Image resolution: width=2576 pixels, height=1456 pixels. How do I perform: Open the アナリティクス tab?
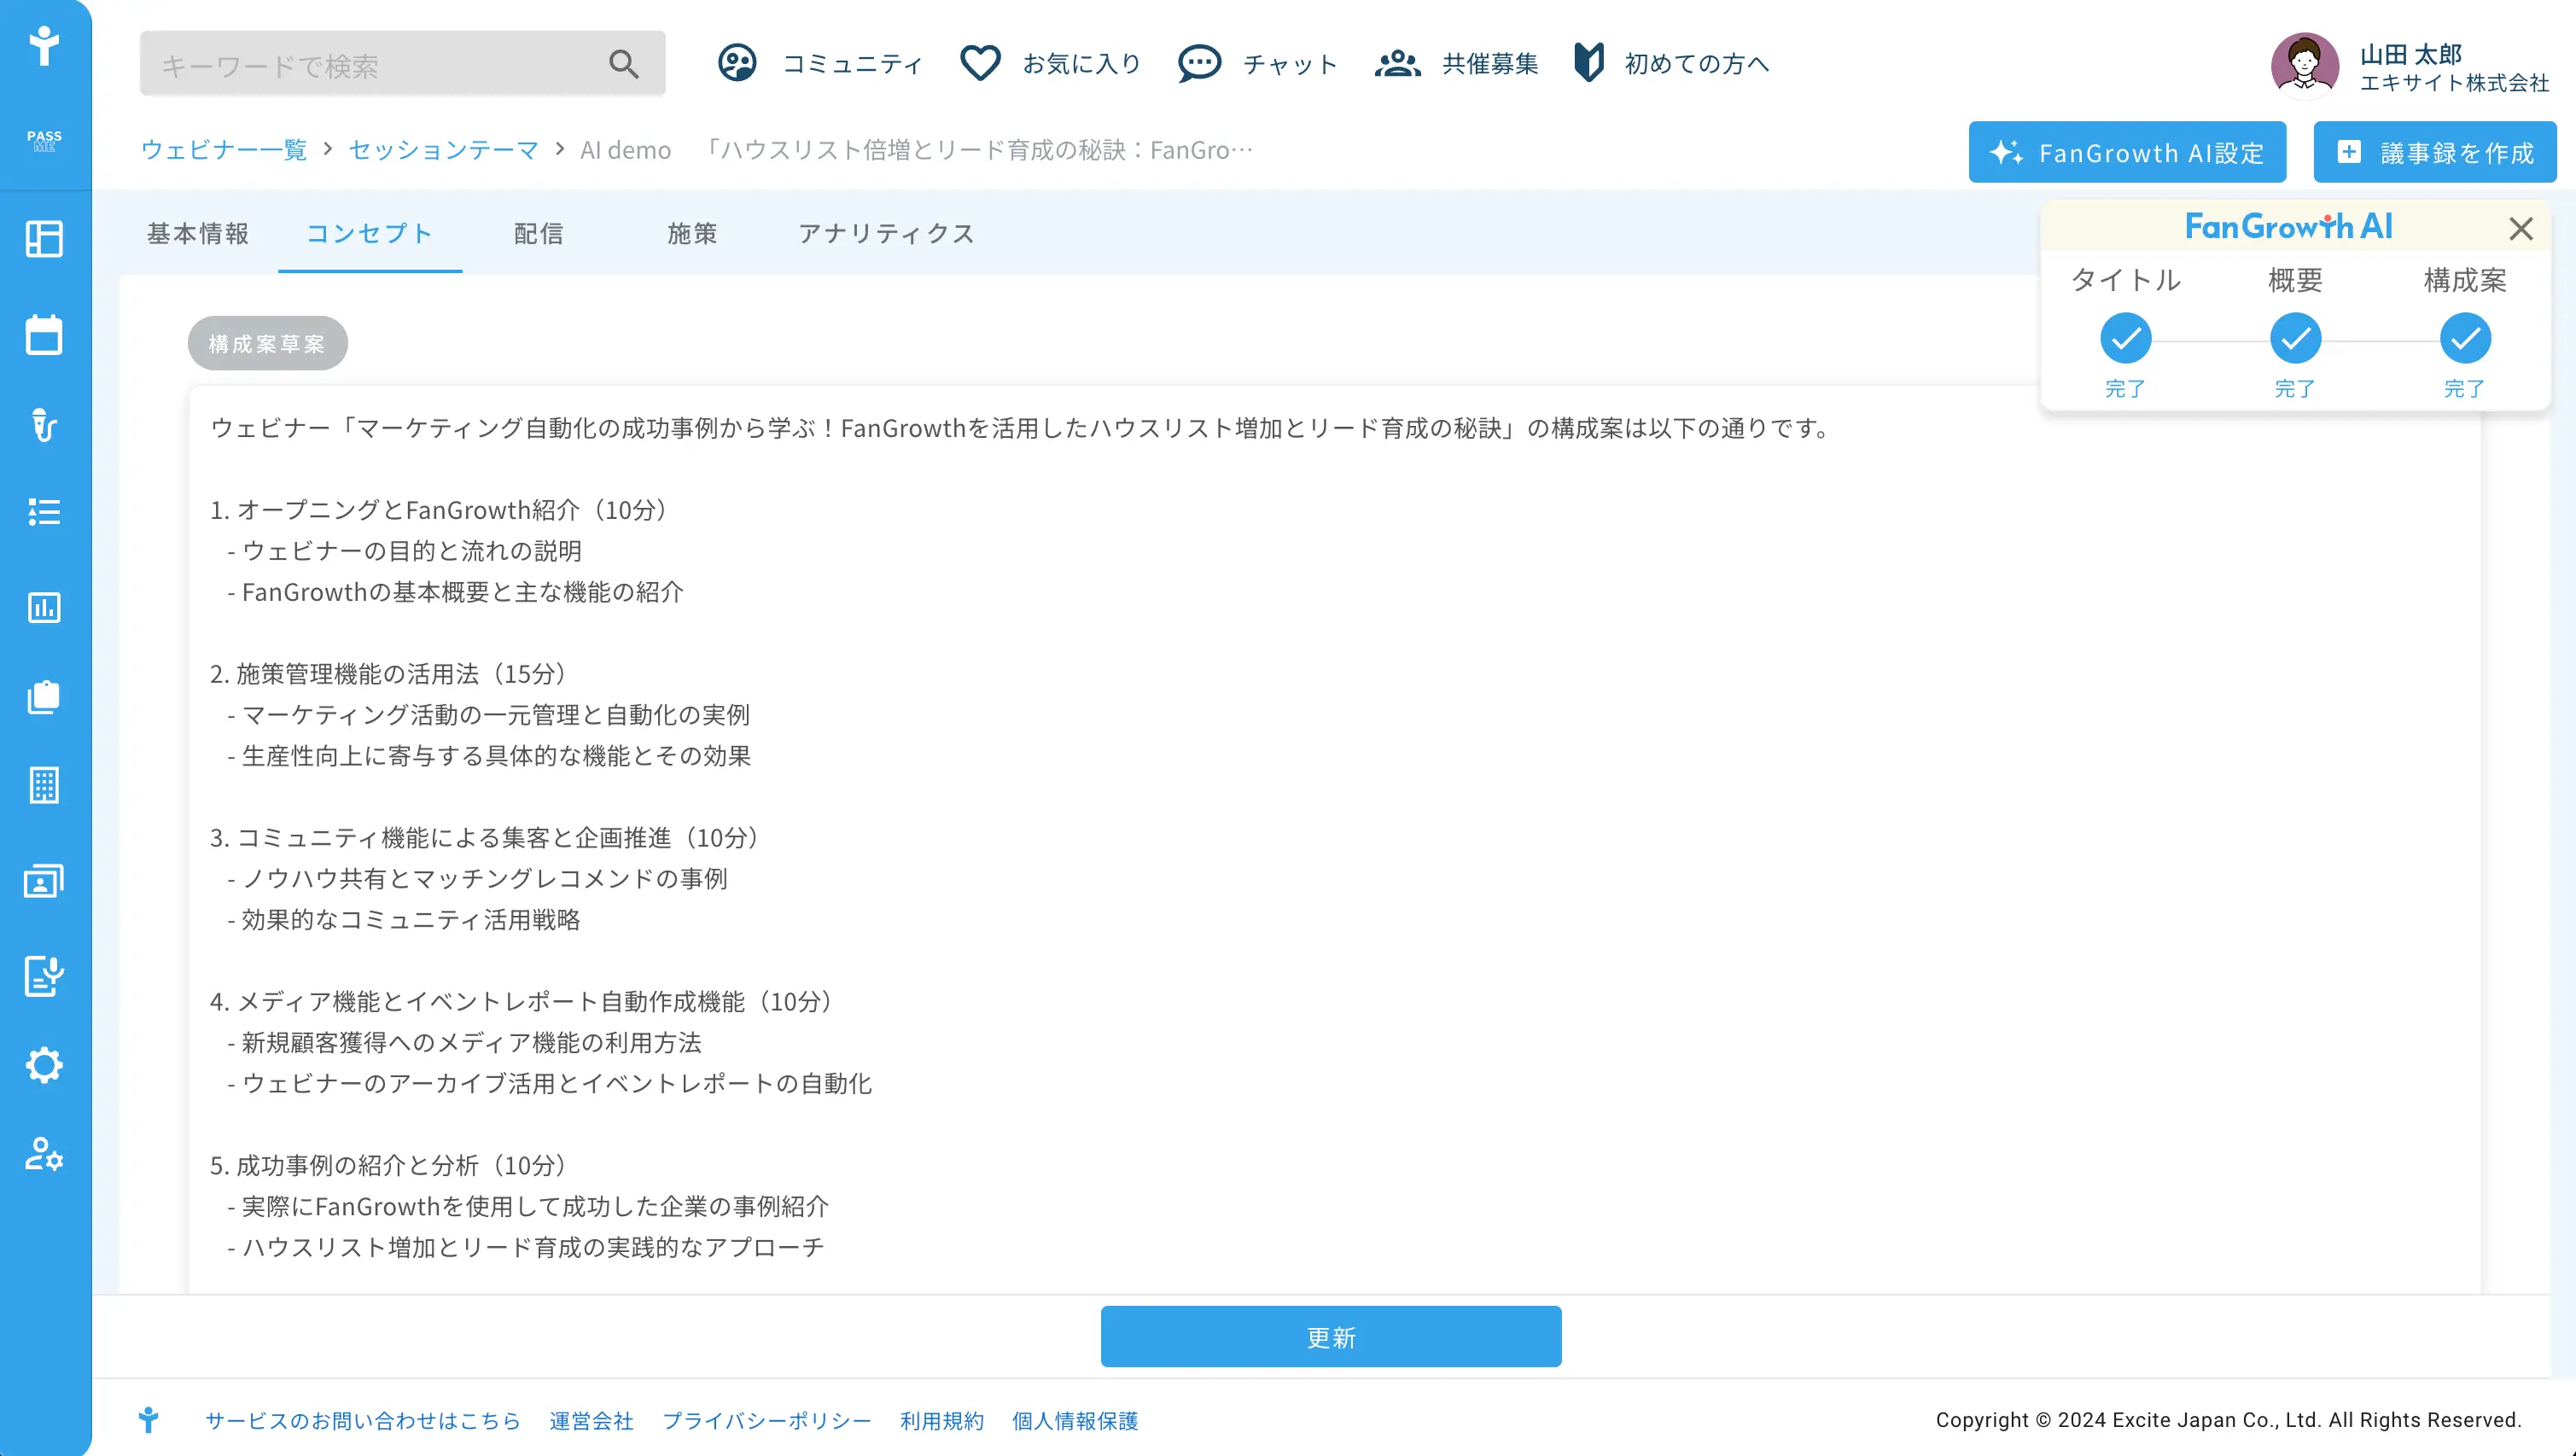tap(886, 233)
